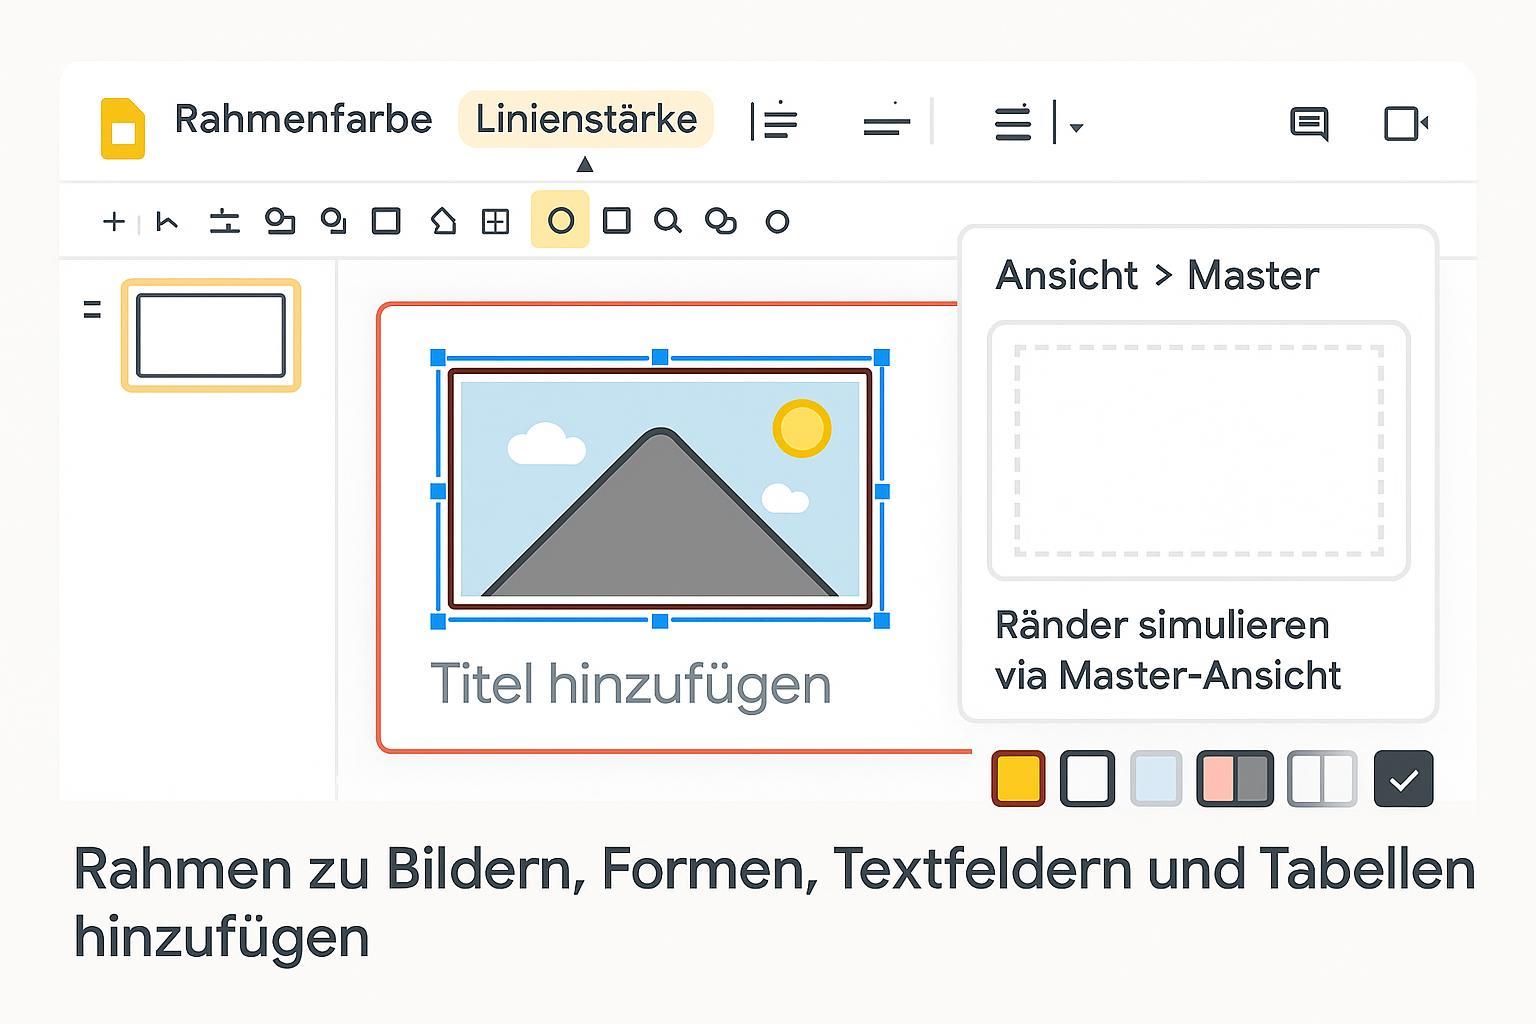Click the pentagon shape tool icon

(442, 221)
